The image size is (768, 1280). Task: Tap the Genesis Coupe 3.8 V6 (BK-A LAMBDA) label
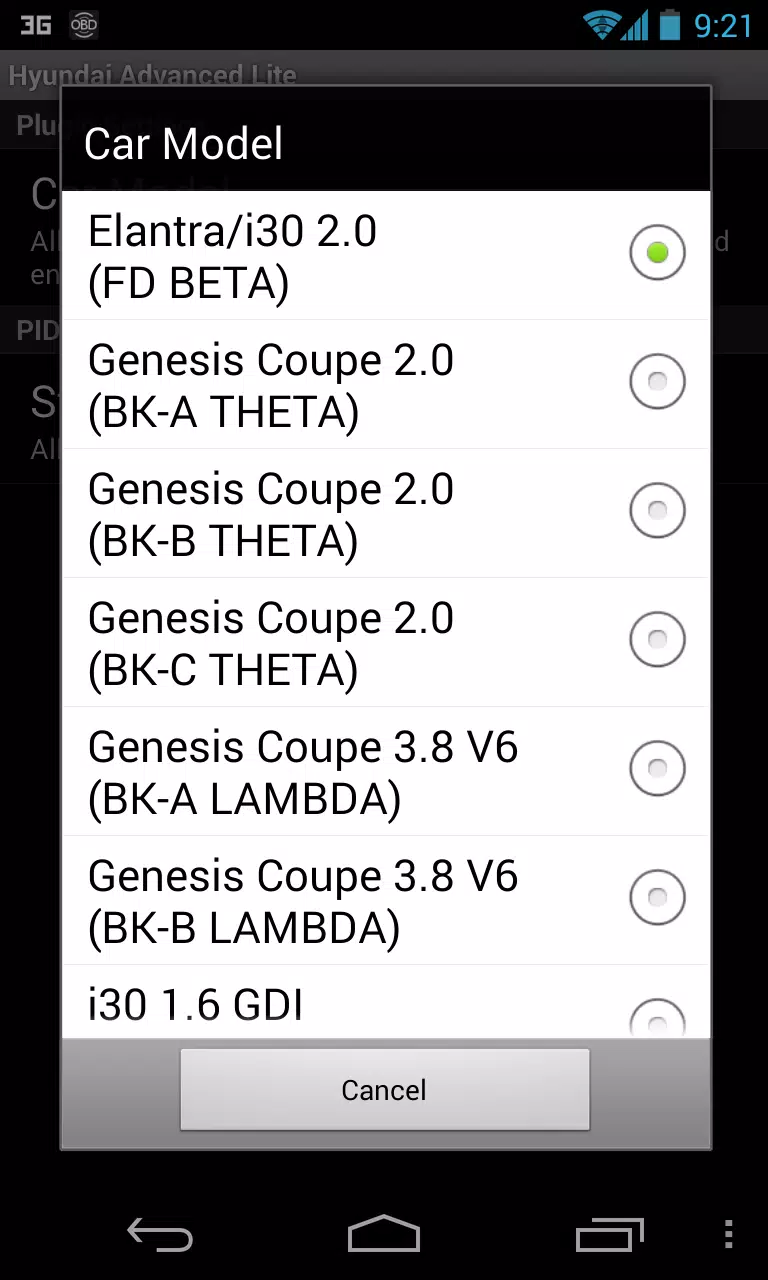click(x=303, y=772)
